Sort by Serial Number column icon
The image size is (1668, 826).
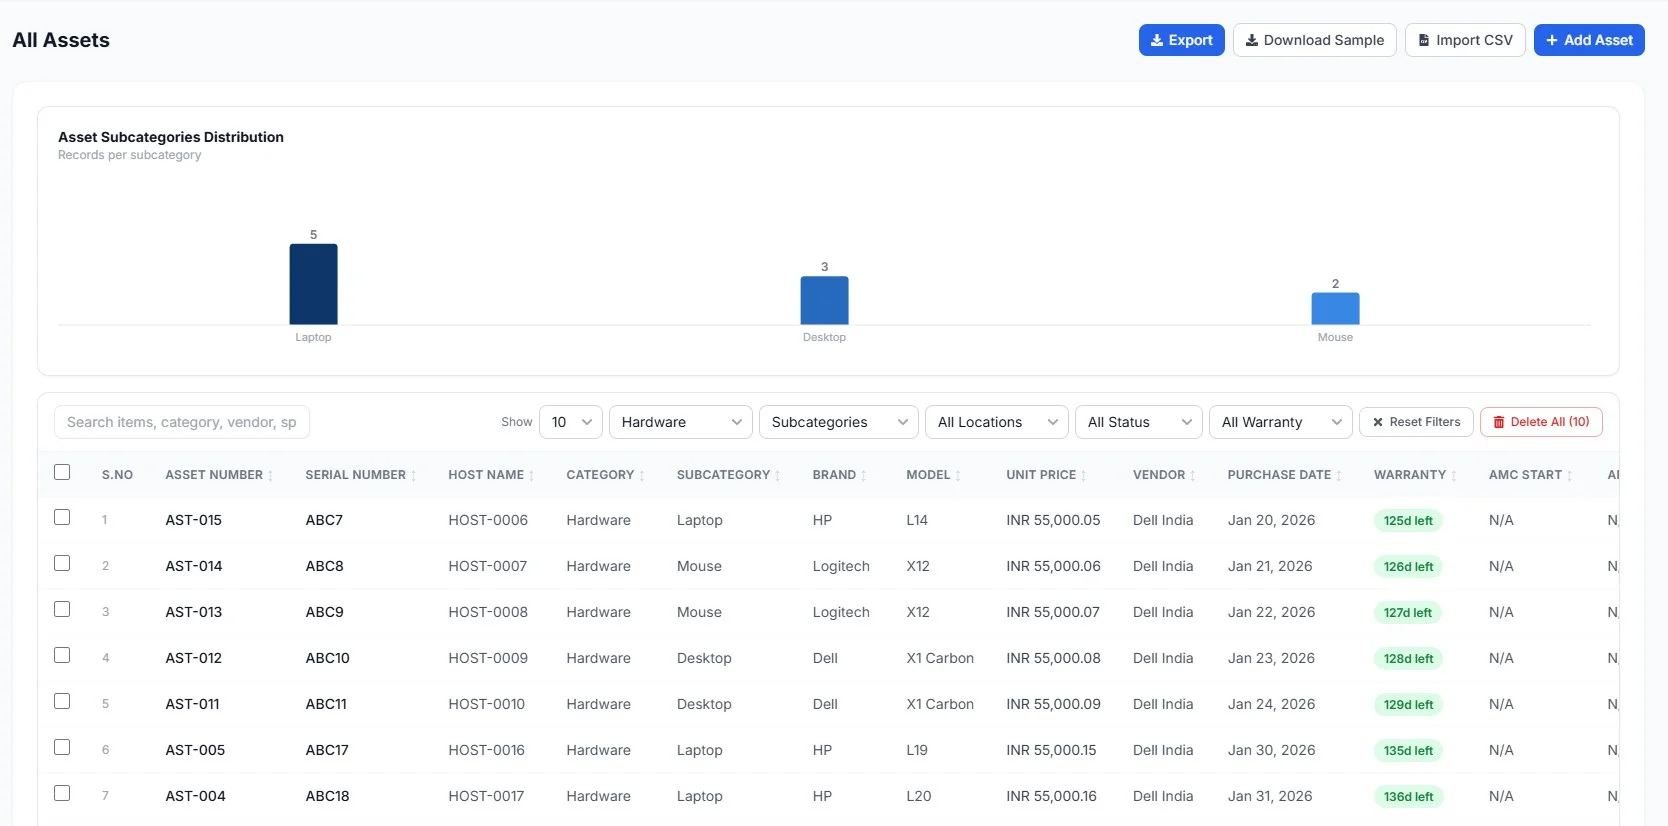click(414, 476)
